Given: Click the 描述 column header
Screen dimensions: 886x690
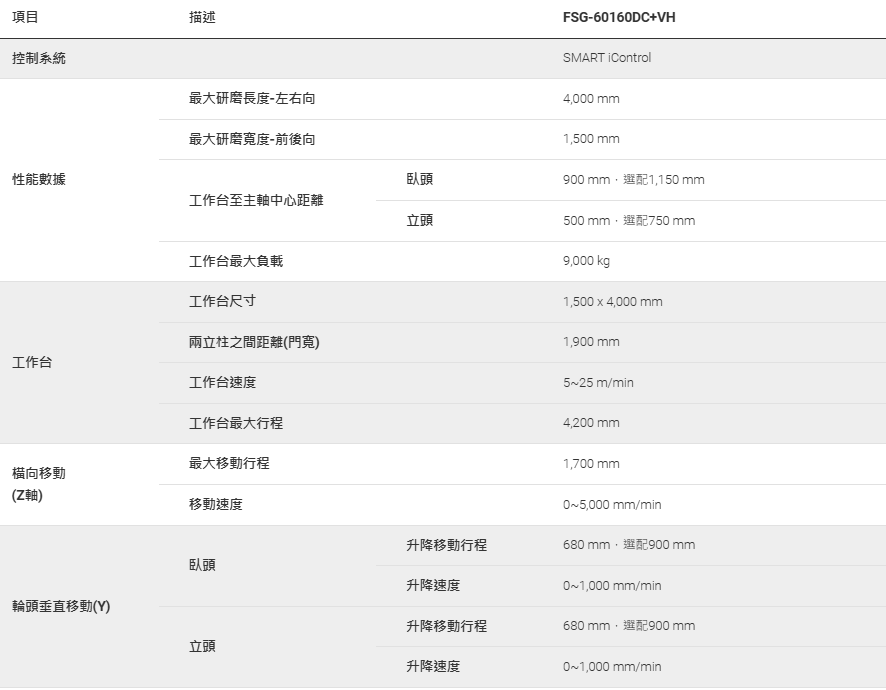Looking at the screenshot, I should [x=202, y=18].
